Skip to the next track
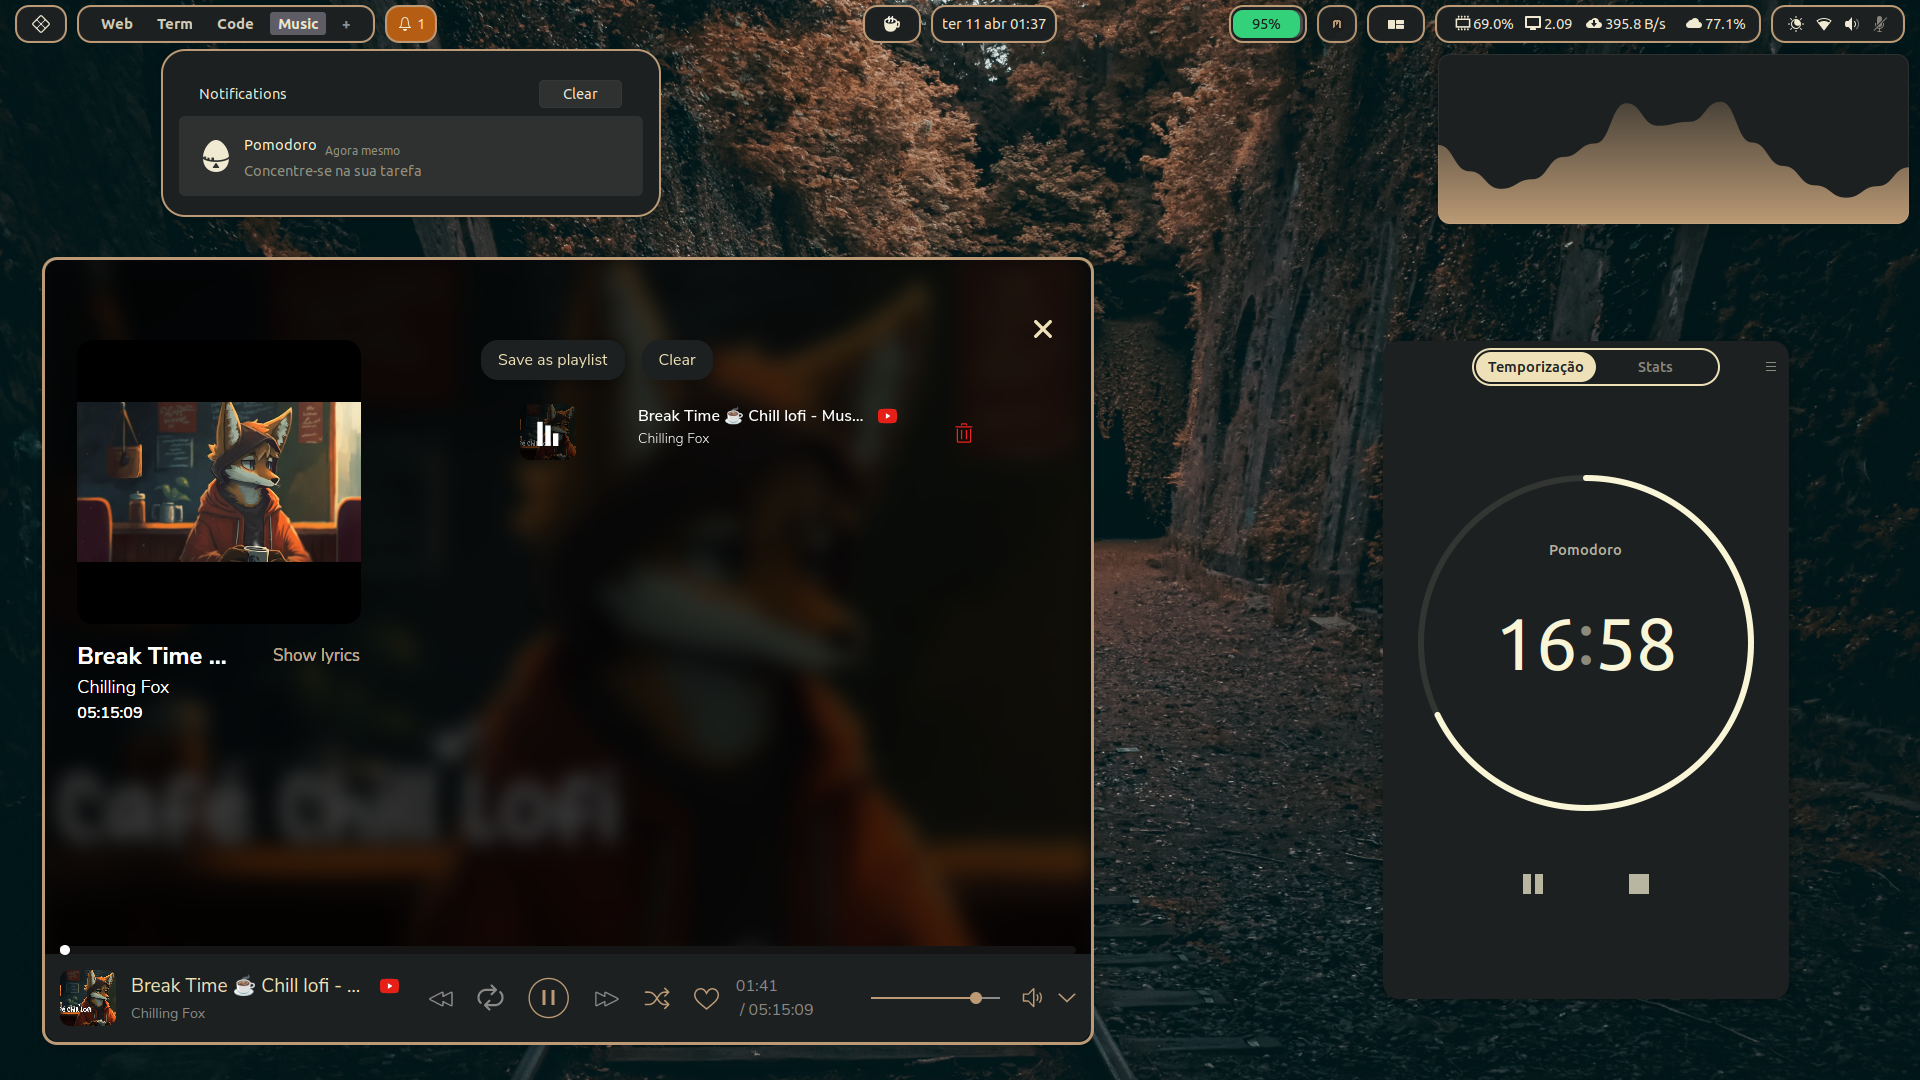This screenshot has height=1080, width=1920. [606, 999]
